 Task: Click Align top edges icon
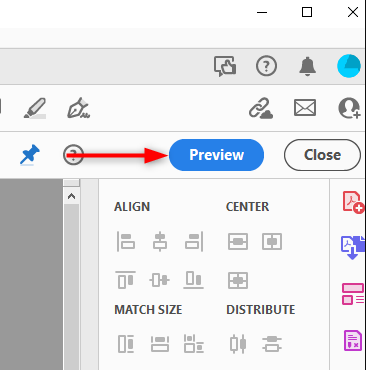point(125,280)
